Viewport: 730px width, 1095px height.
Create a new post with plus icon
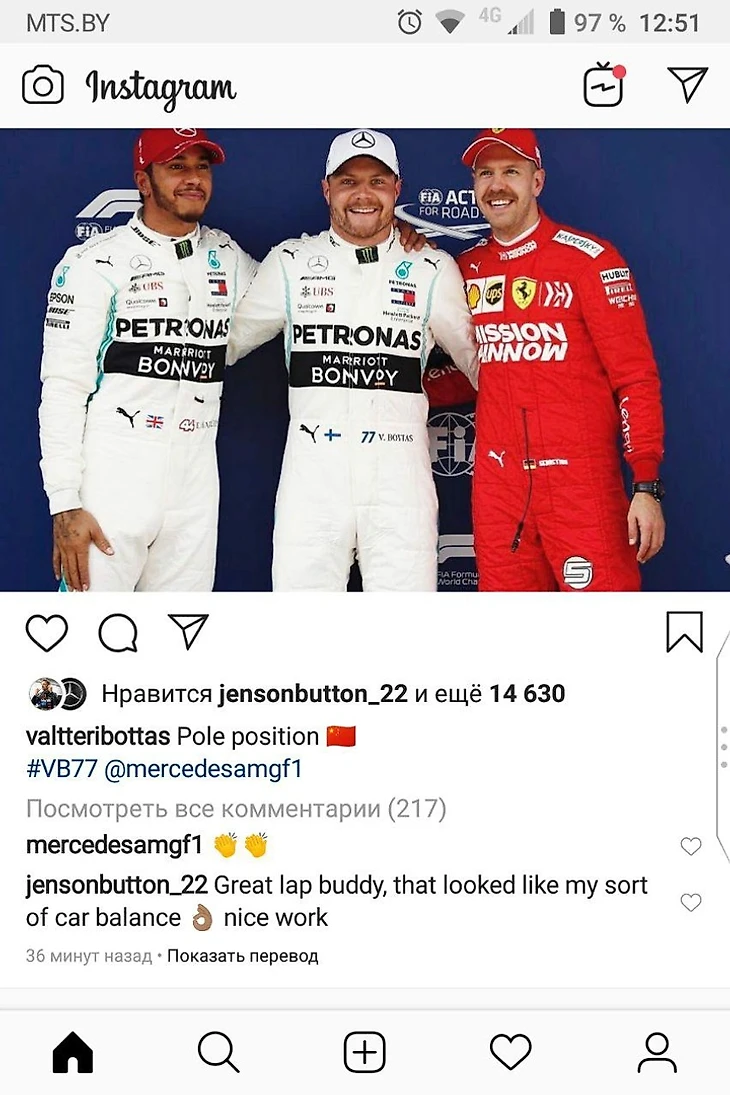tap(365, 1052)
